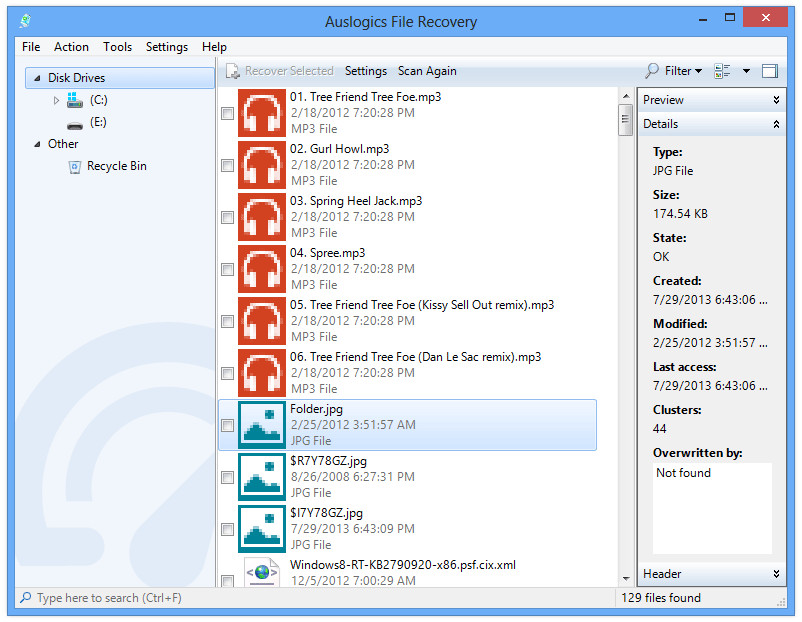Viewport: 802px width, 622px height.
Task: Select the Disk Drives tree item label
Action: [77, 78]
